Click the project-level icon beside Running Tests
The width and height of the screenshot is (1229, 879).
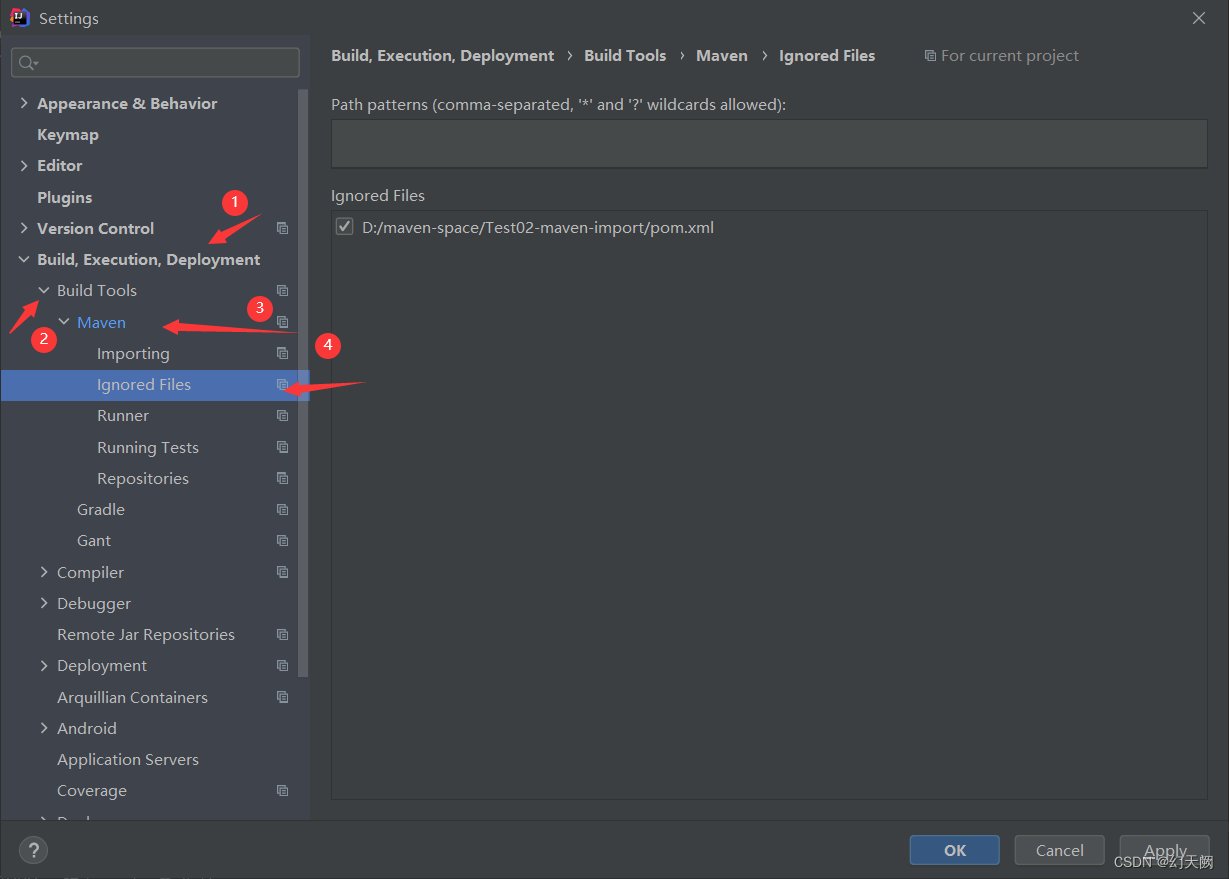[x=282, y=447]
